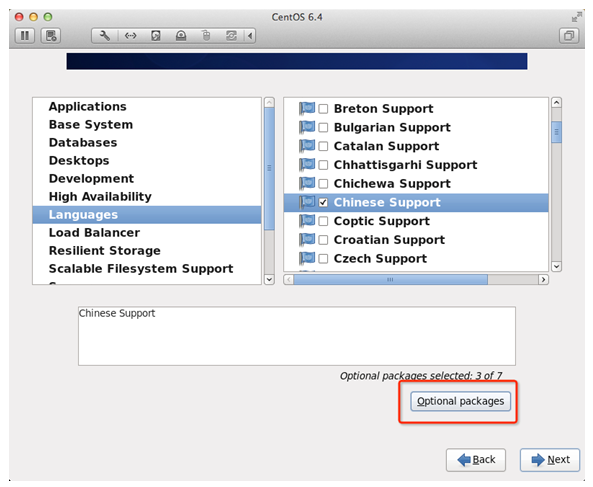Click the mouse device toolbar icon
593x487 pixels.
click(206, 36)
